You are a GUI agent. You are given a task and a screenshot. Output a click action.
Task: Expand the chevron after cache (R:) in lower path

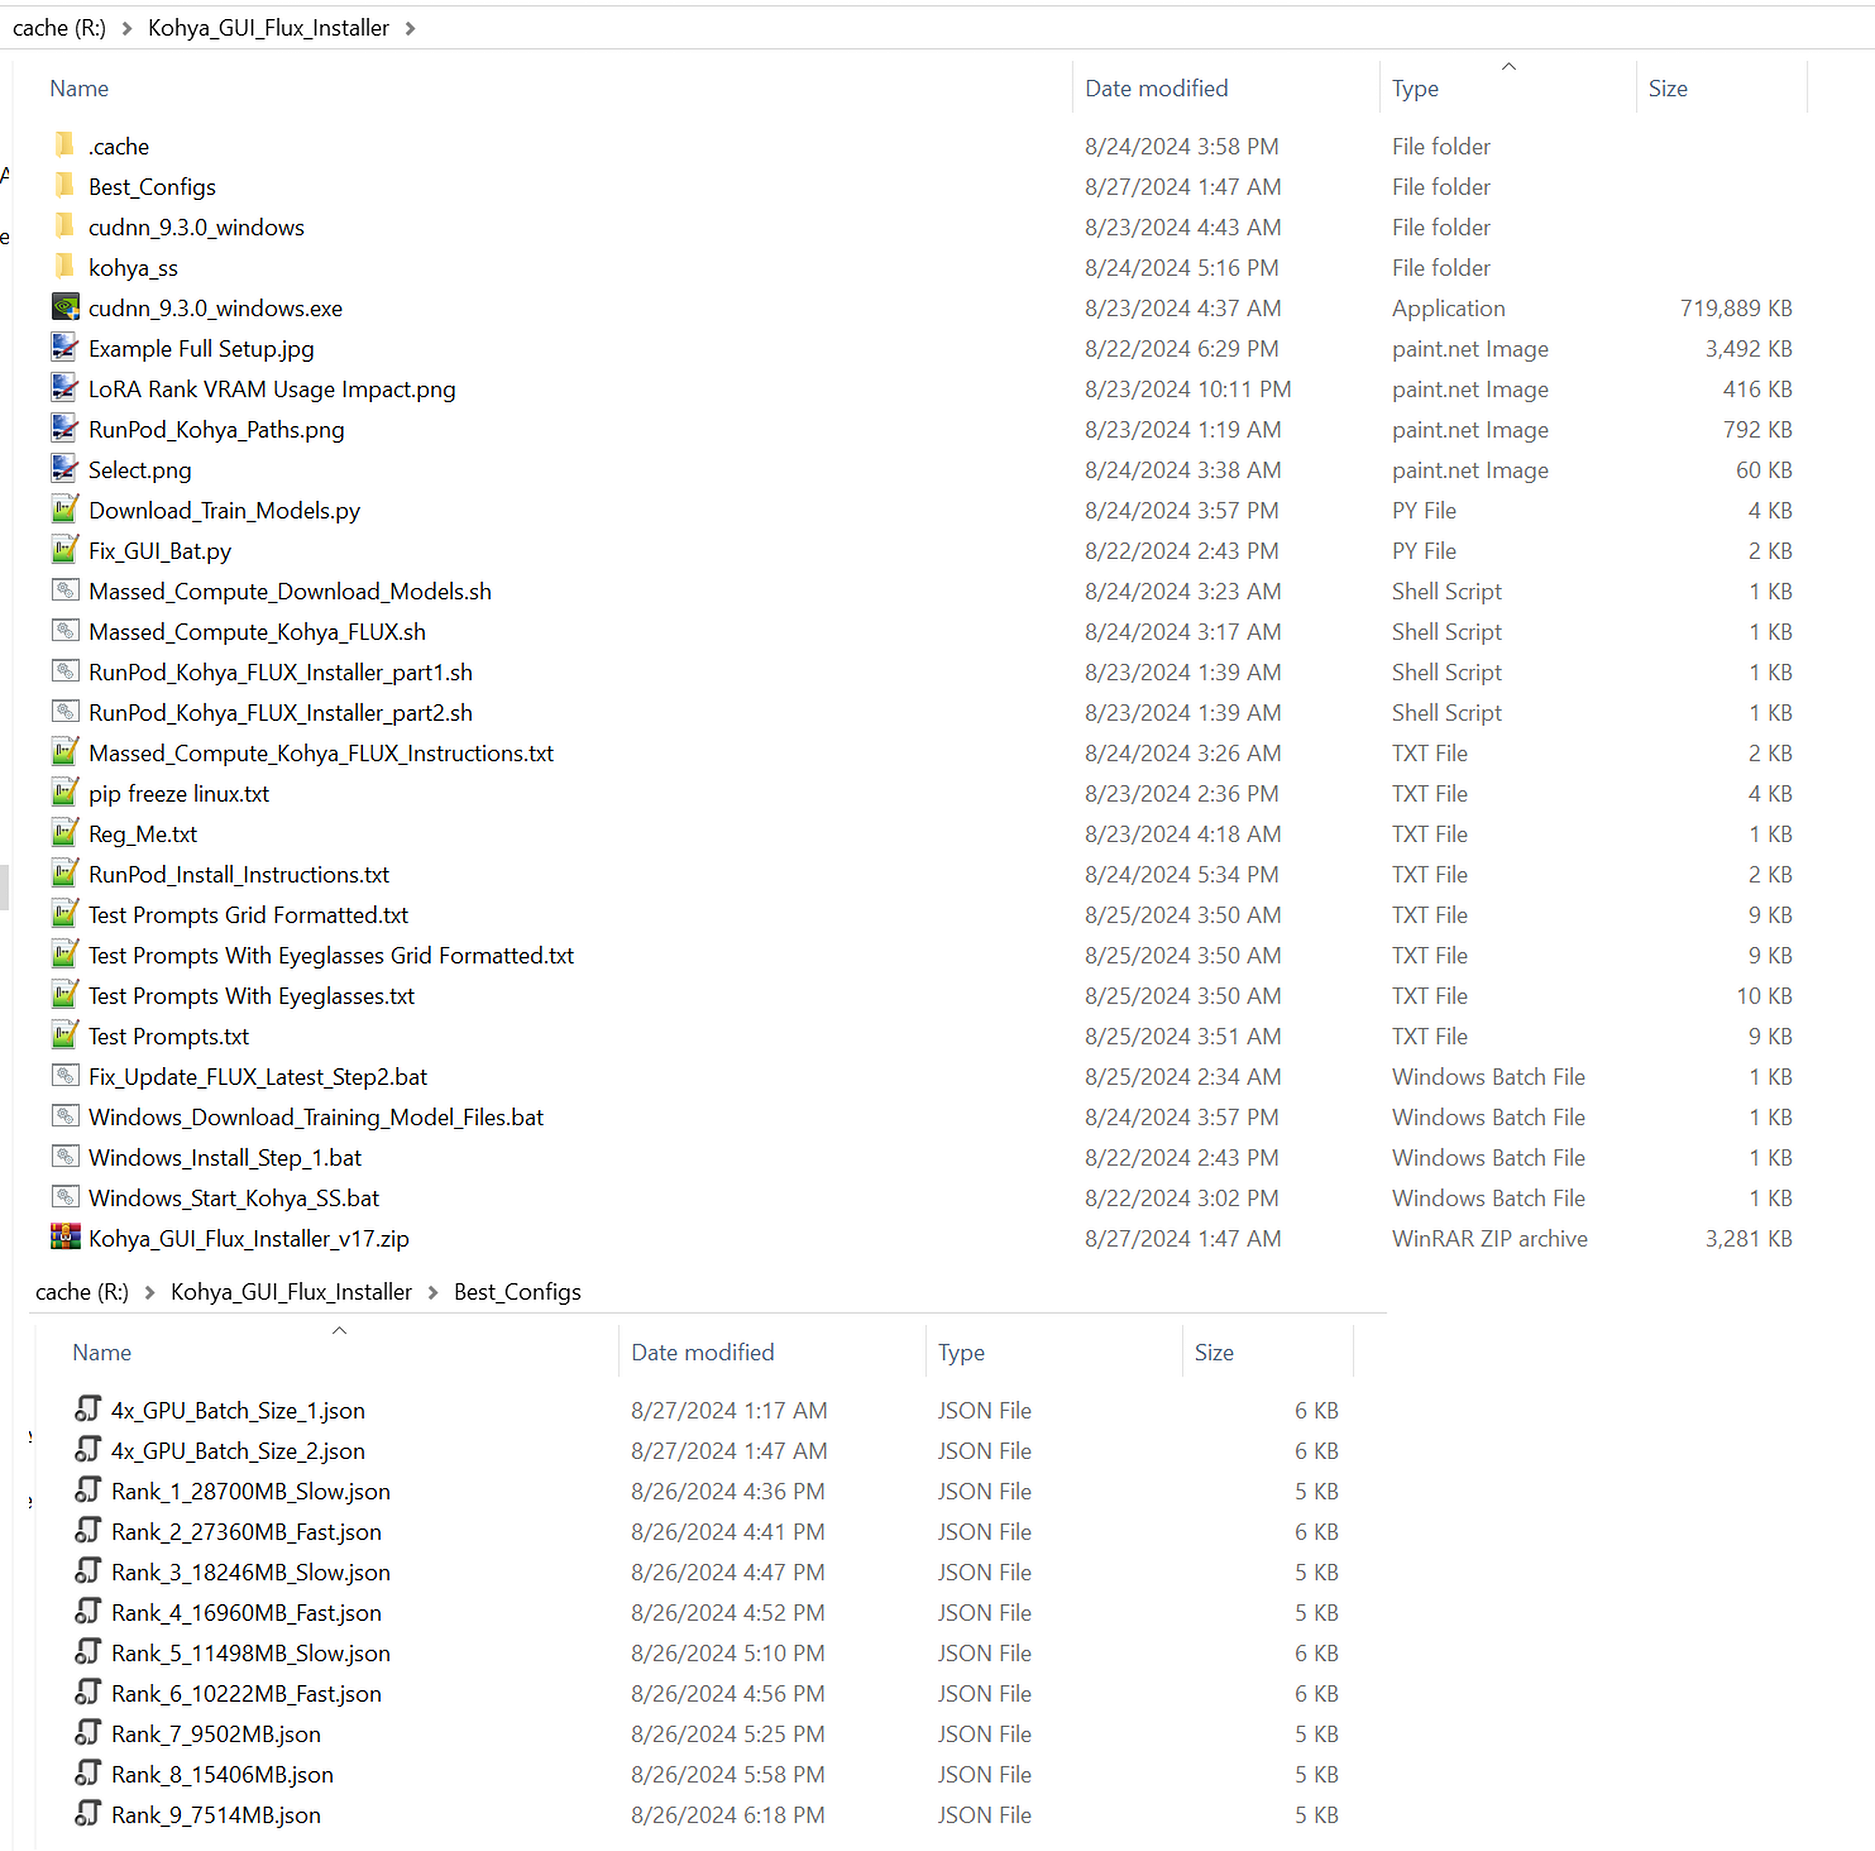150,1292
